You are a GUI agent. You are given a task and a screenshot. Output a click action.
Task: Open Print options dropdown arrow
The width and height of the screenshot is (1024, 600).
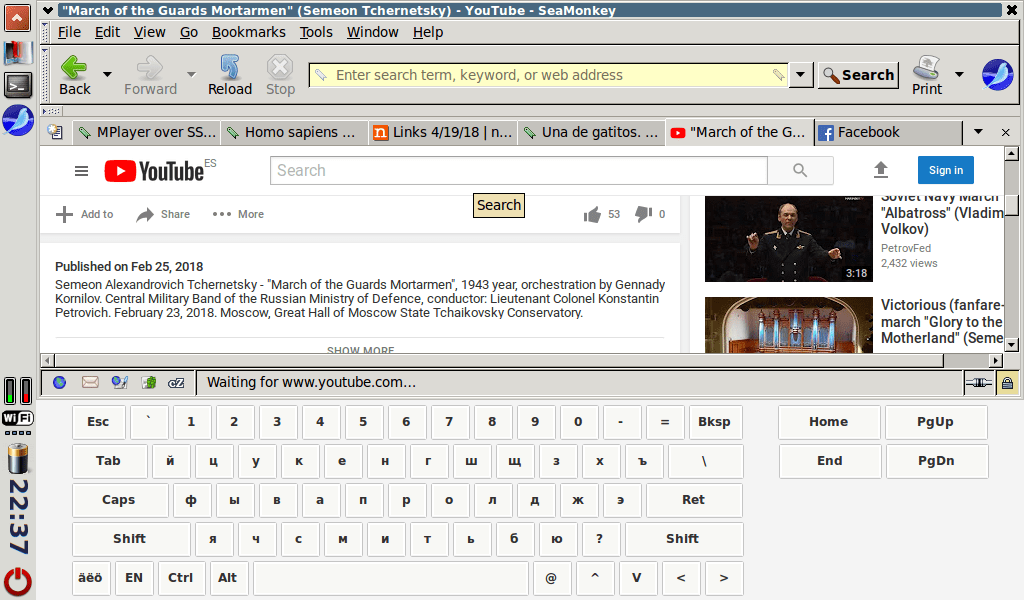pyautogui.click(x=959, y=74)
